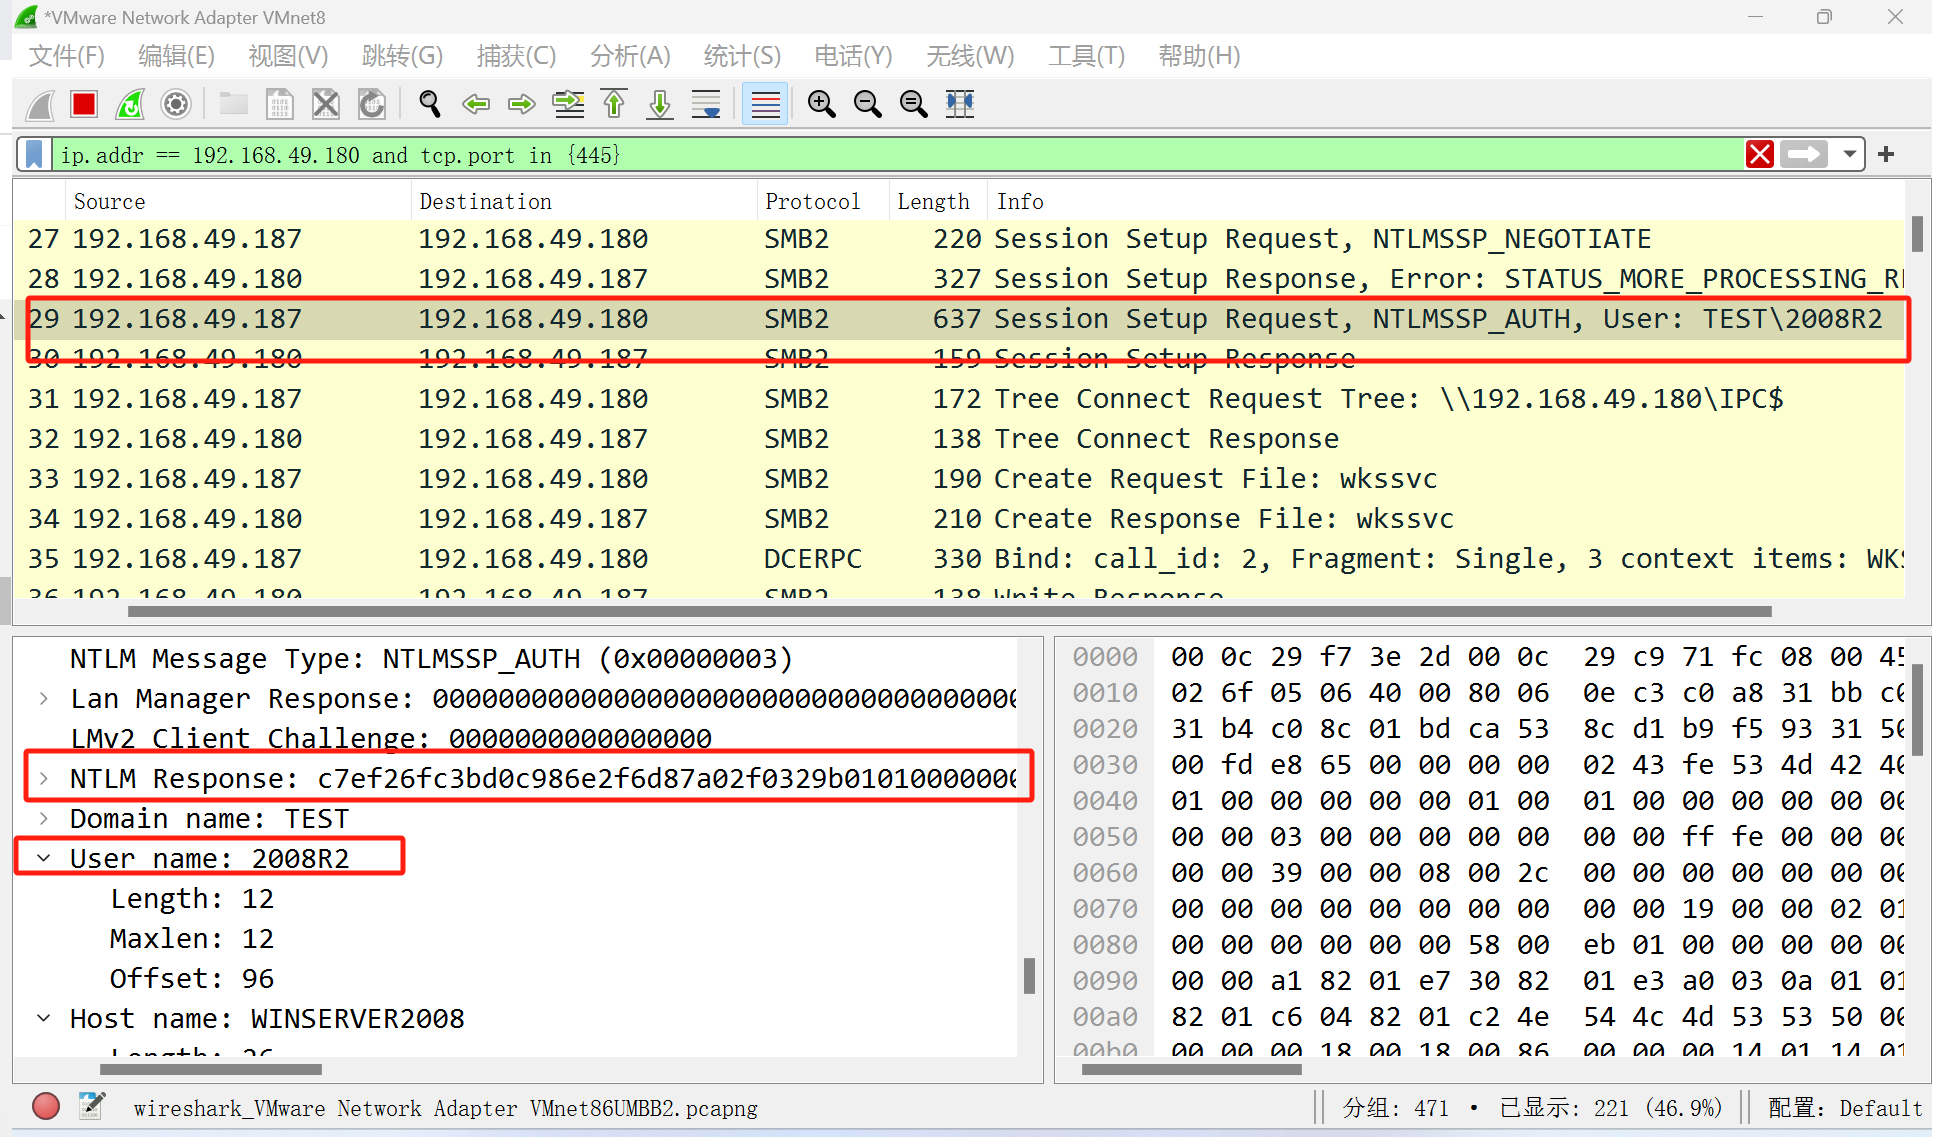Clear the display filter with red X
The width and height of the screenshot is (1940, 1137).
[x=1760, y=154]
